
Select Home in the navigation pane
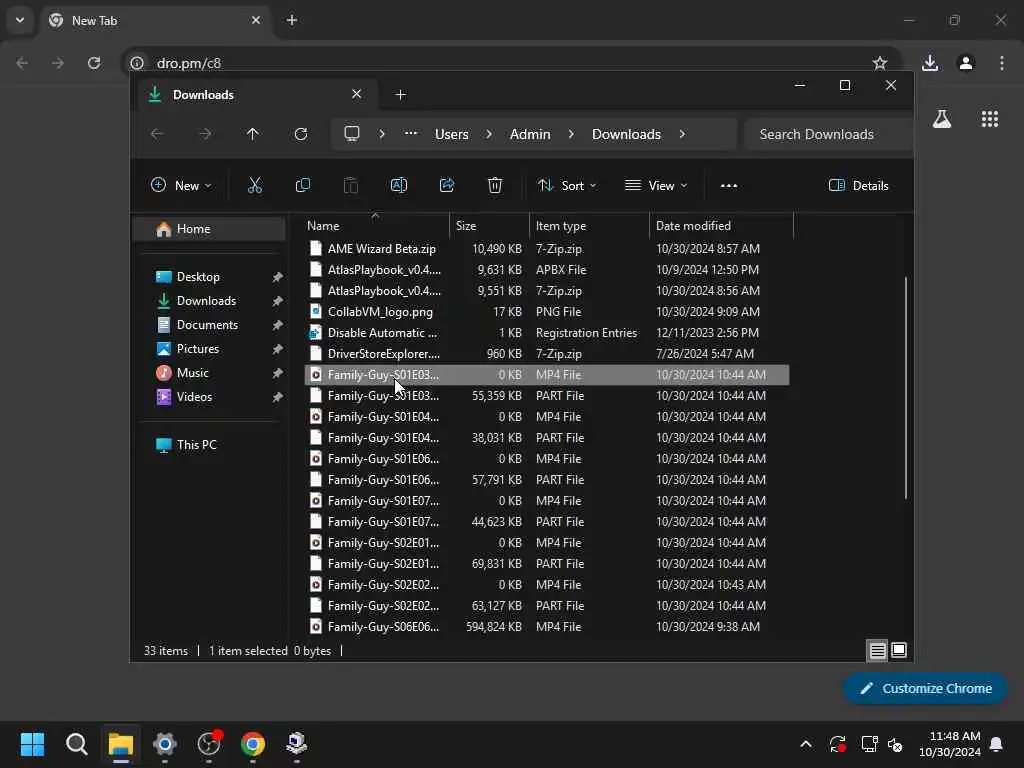tap(209, 229)
